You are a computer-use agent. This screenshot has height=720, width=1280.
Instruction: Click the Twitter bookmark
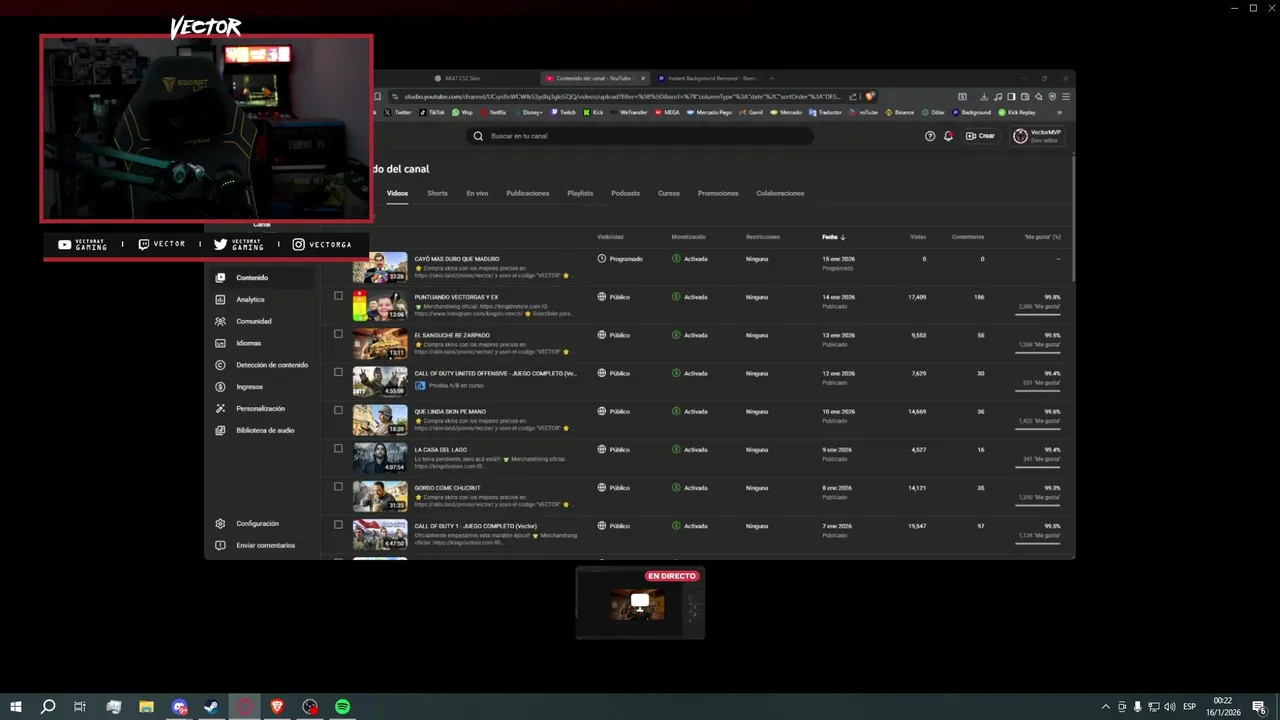tap(397, 113)
